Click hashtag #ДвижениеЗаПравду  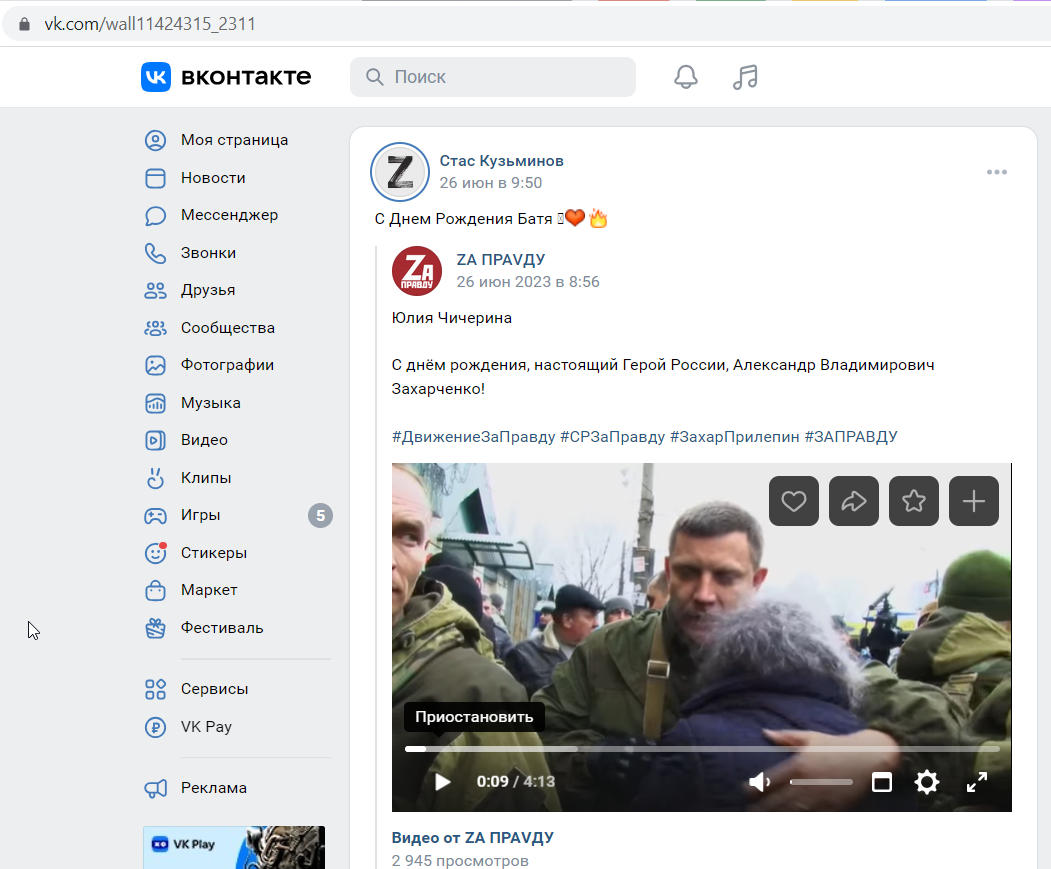(x=474, y=437)
